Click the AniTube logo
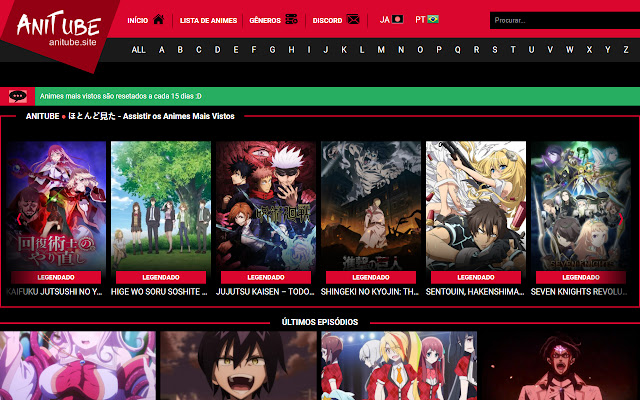The width and height of the screenshot is (640, 400). click(x=58, y=30)
